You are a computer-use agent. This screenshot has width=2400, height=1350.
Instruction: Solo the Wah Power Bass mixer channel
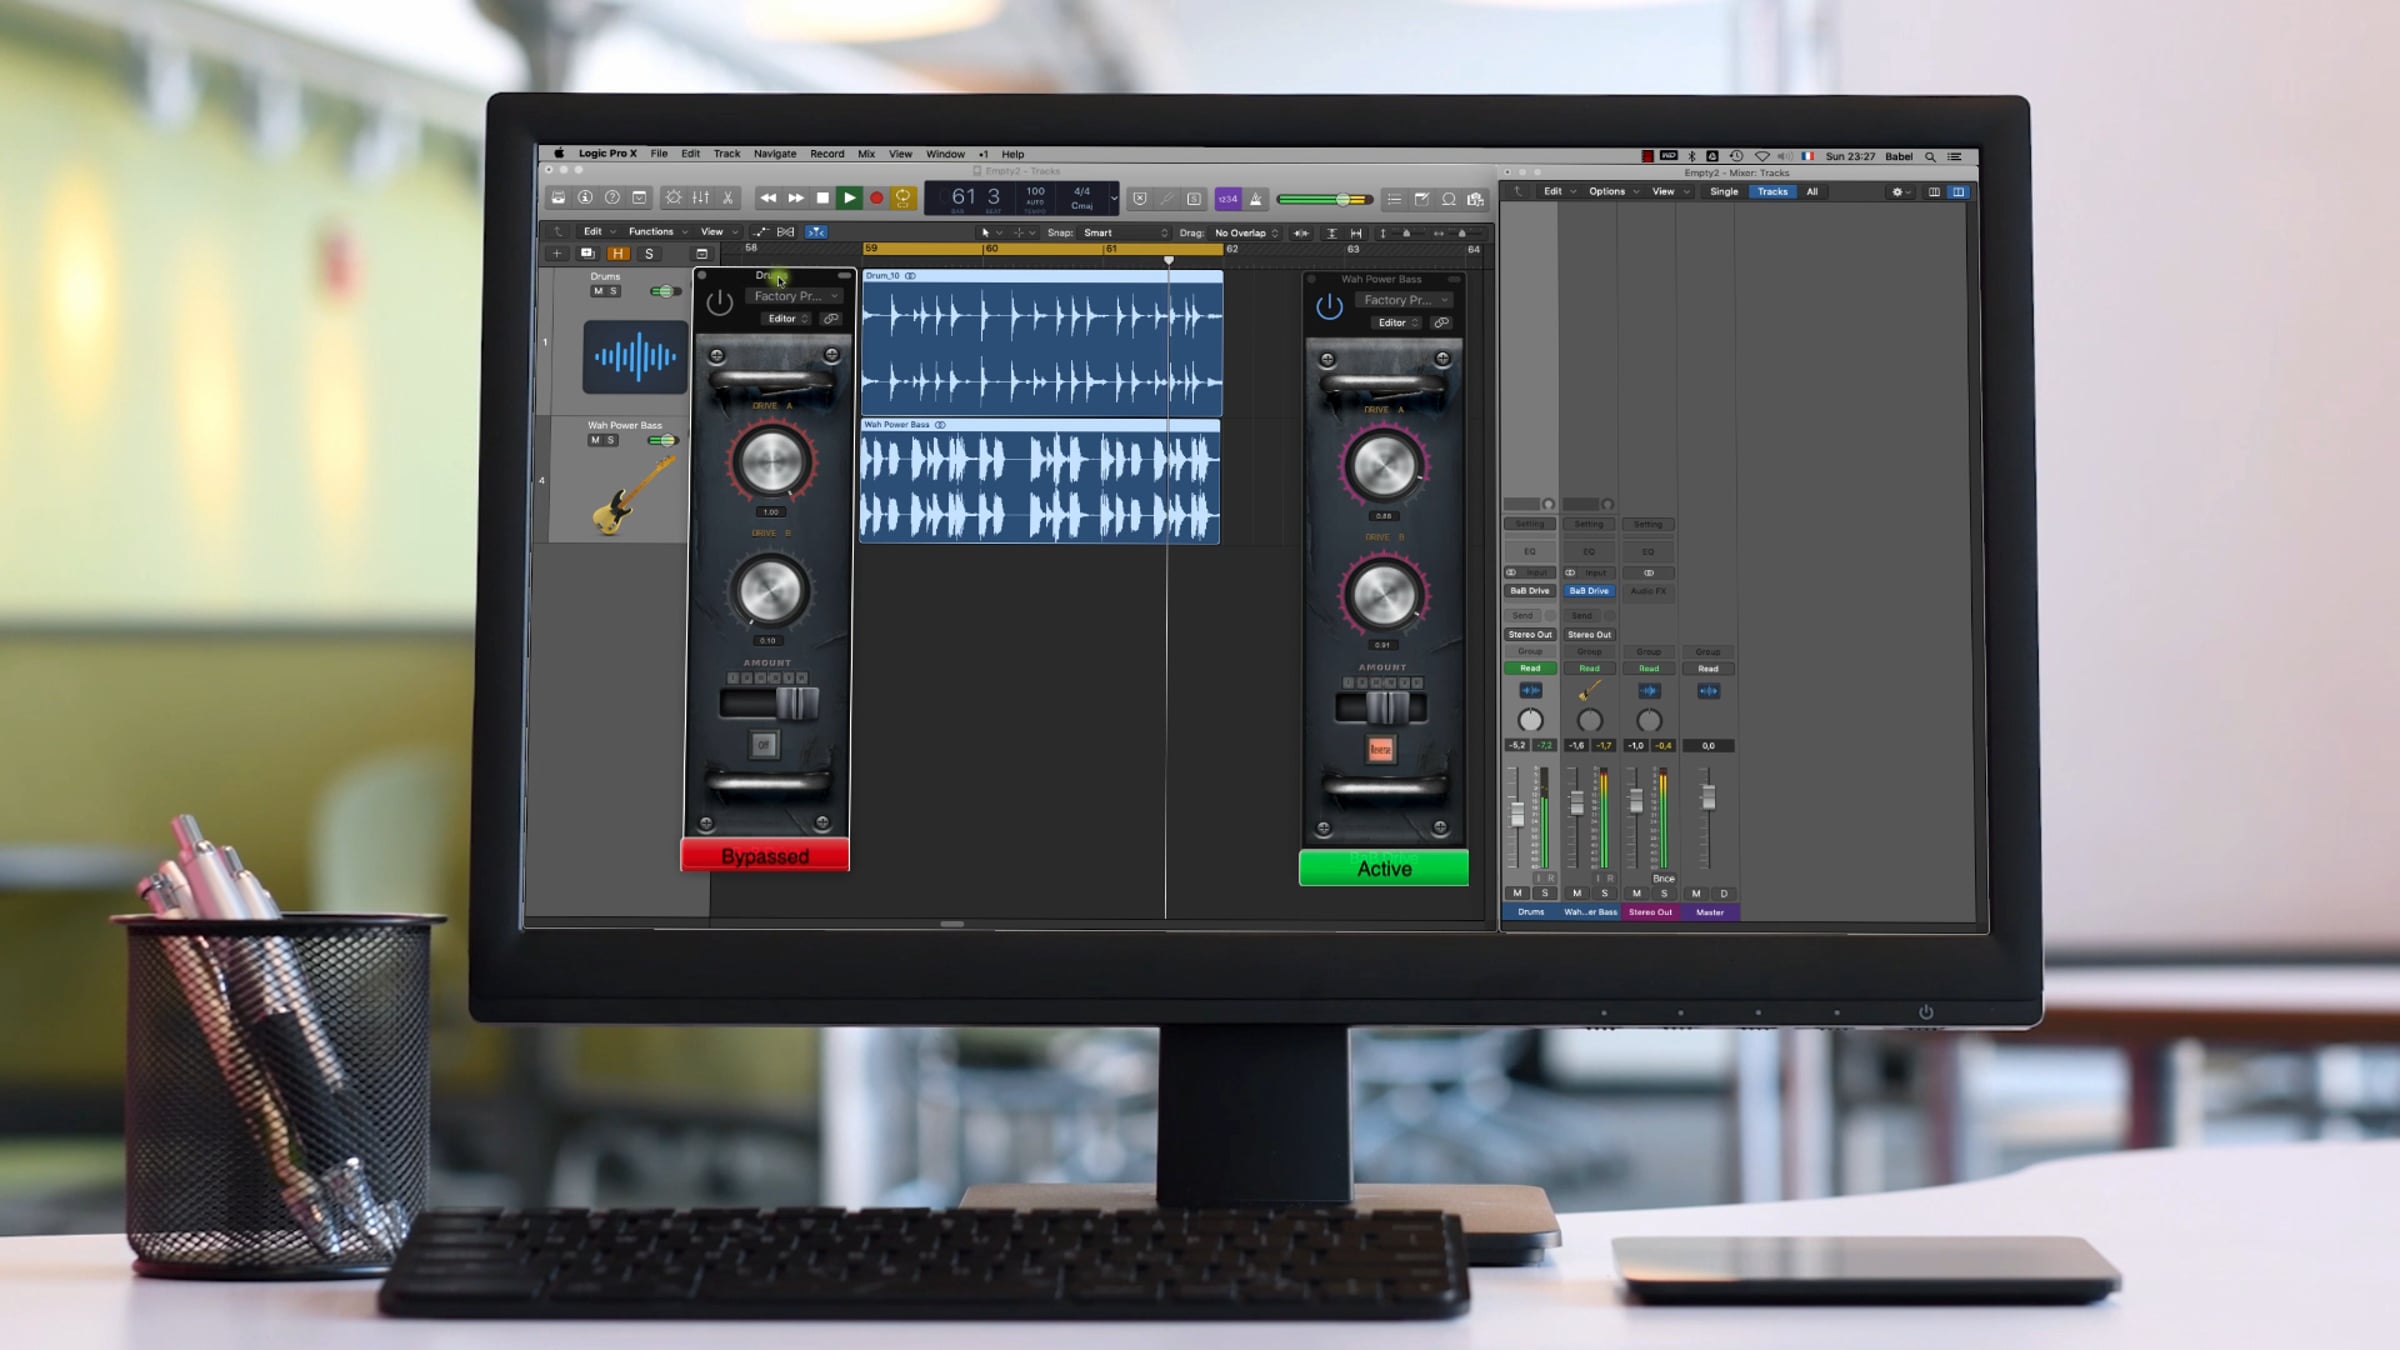1604,893
